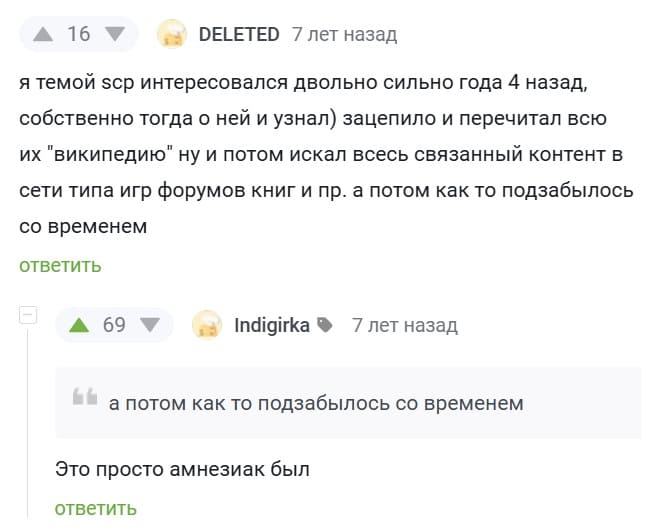
Task: Open the Indigirka username profile
Action: (x=272, y=324)
